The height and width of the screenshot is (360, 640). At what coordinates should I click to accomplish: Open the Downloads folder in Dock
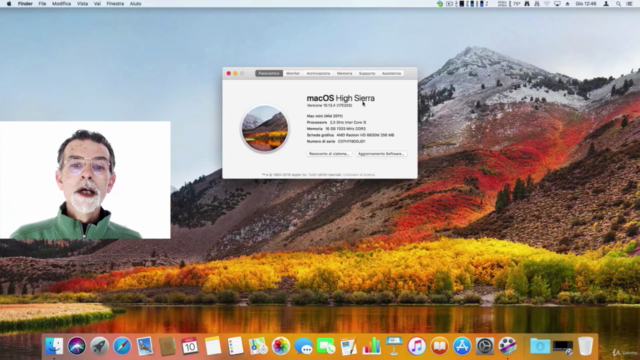coord(540,347)
